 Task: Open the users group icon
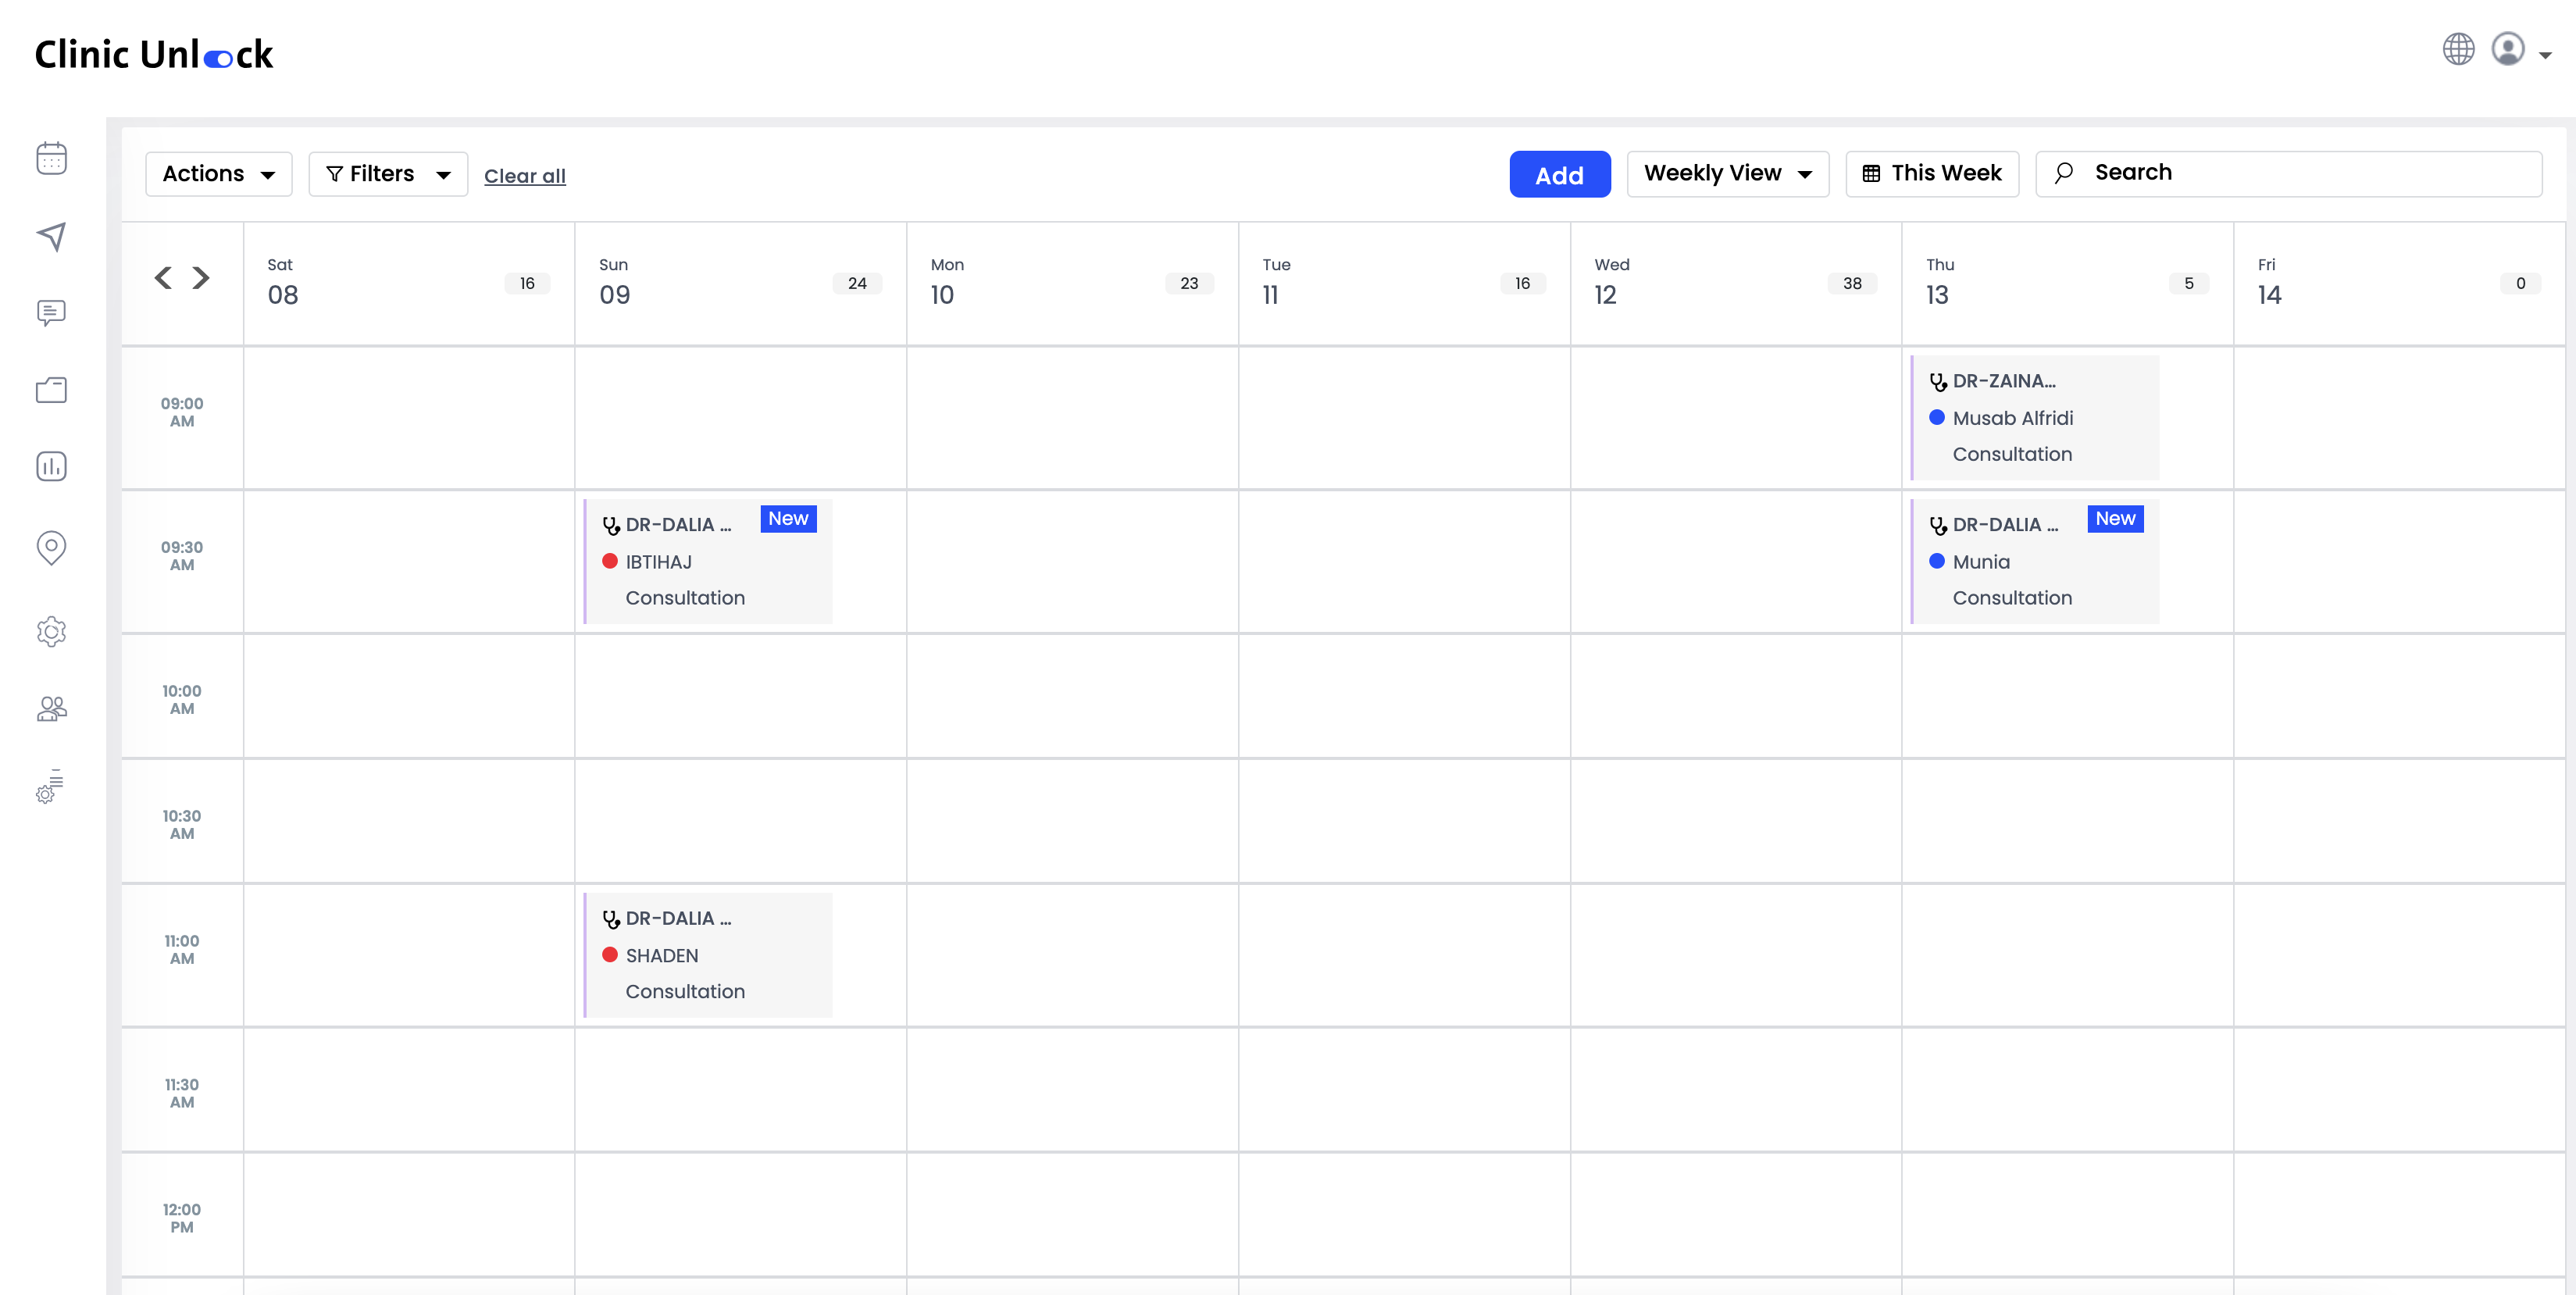pyautogui.click(x=51, y=709)
